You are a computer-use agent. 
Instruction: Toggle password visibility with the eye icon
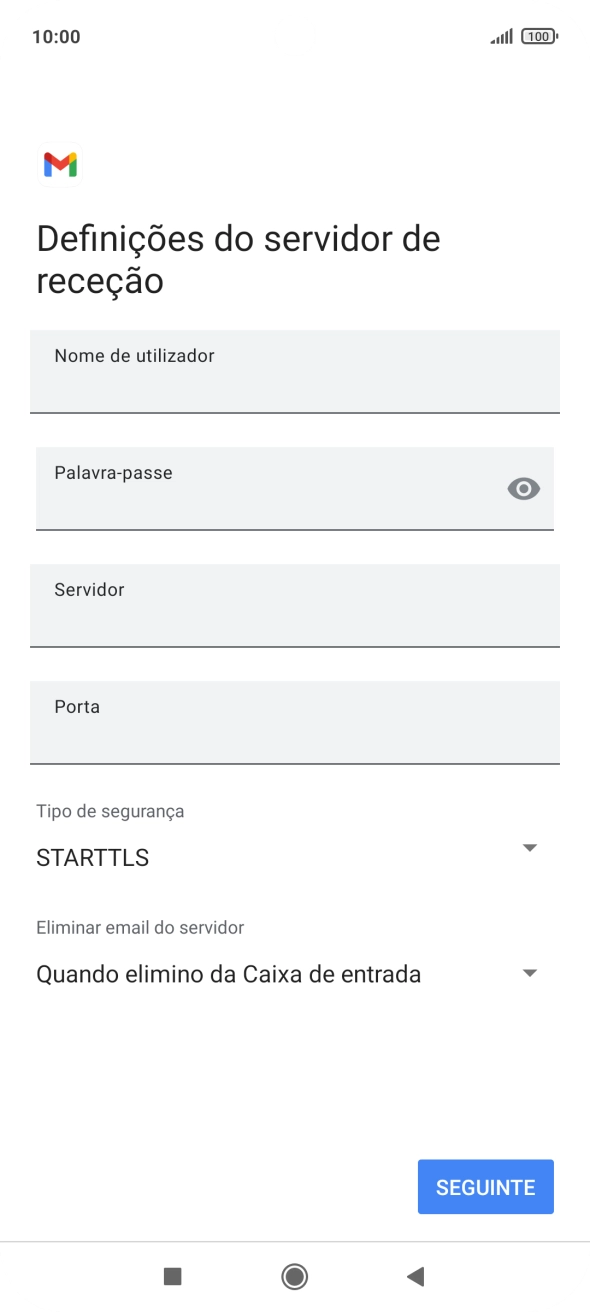tap(524, 488)
